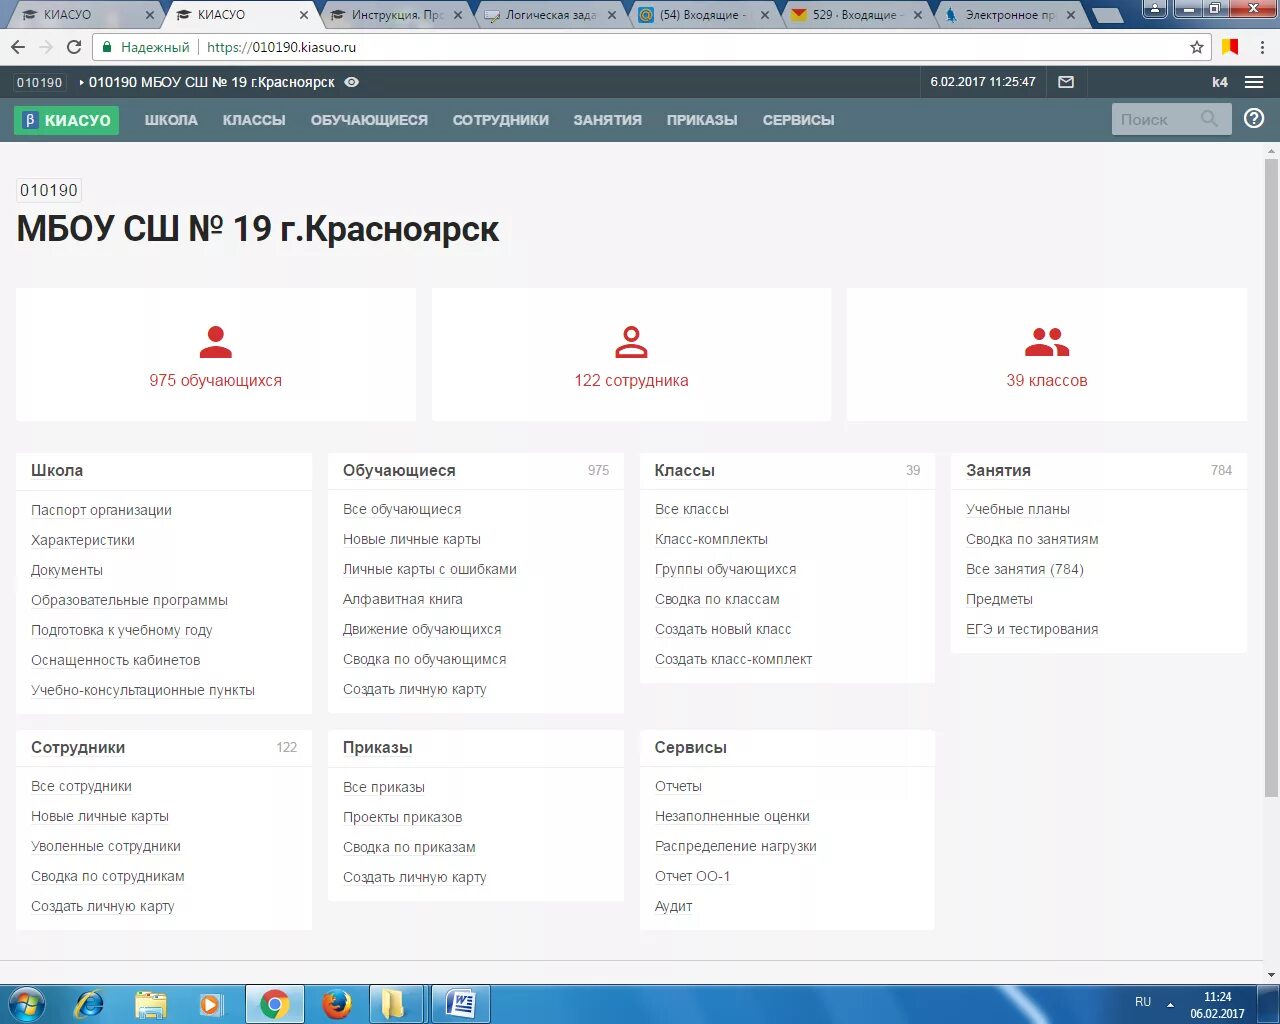The width and height of the screenshot is (1280, 1024).
Task: Bookmark page with star icon
Action: click(x=1197, y=47)
